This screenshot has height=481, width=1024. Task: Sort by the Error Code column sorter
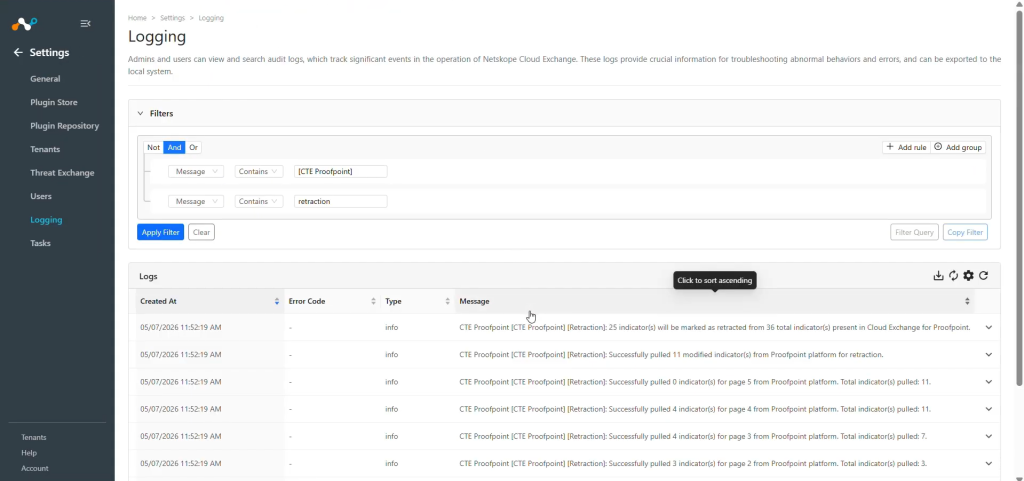point(374,302)
